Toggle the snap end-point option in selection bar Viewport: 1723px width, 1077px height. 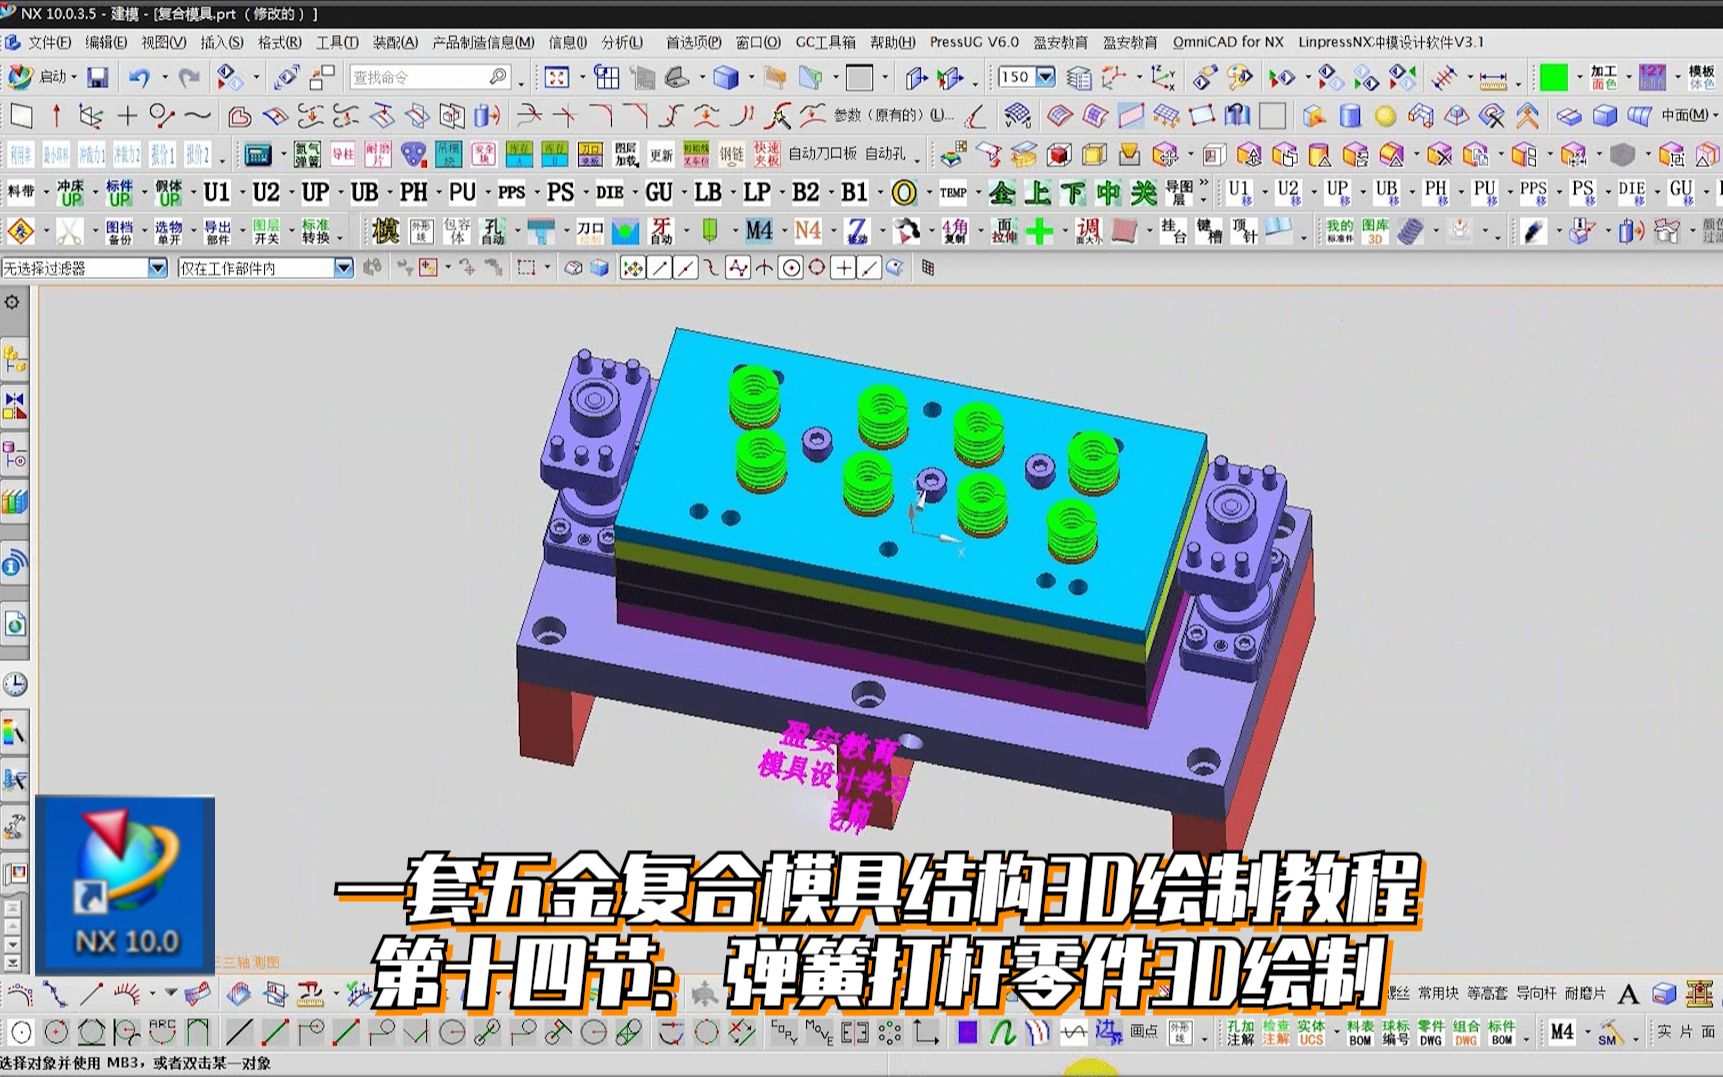[660, 268]
